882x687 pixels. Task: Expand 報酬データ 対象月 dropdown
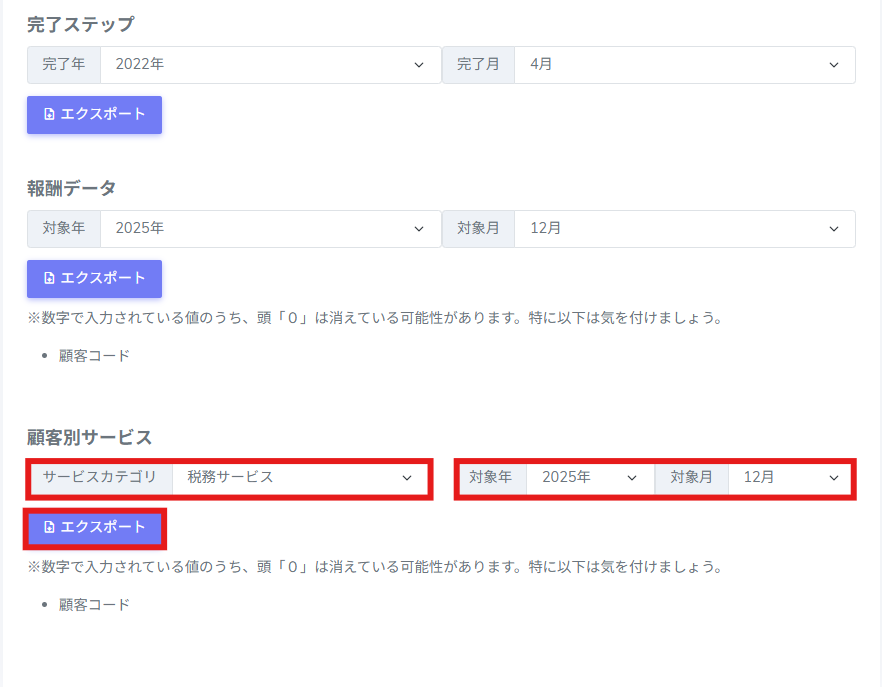[684, 228]
